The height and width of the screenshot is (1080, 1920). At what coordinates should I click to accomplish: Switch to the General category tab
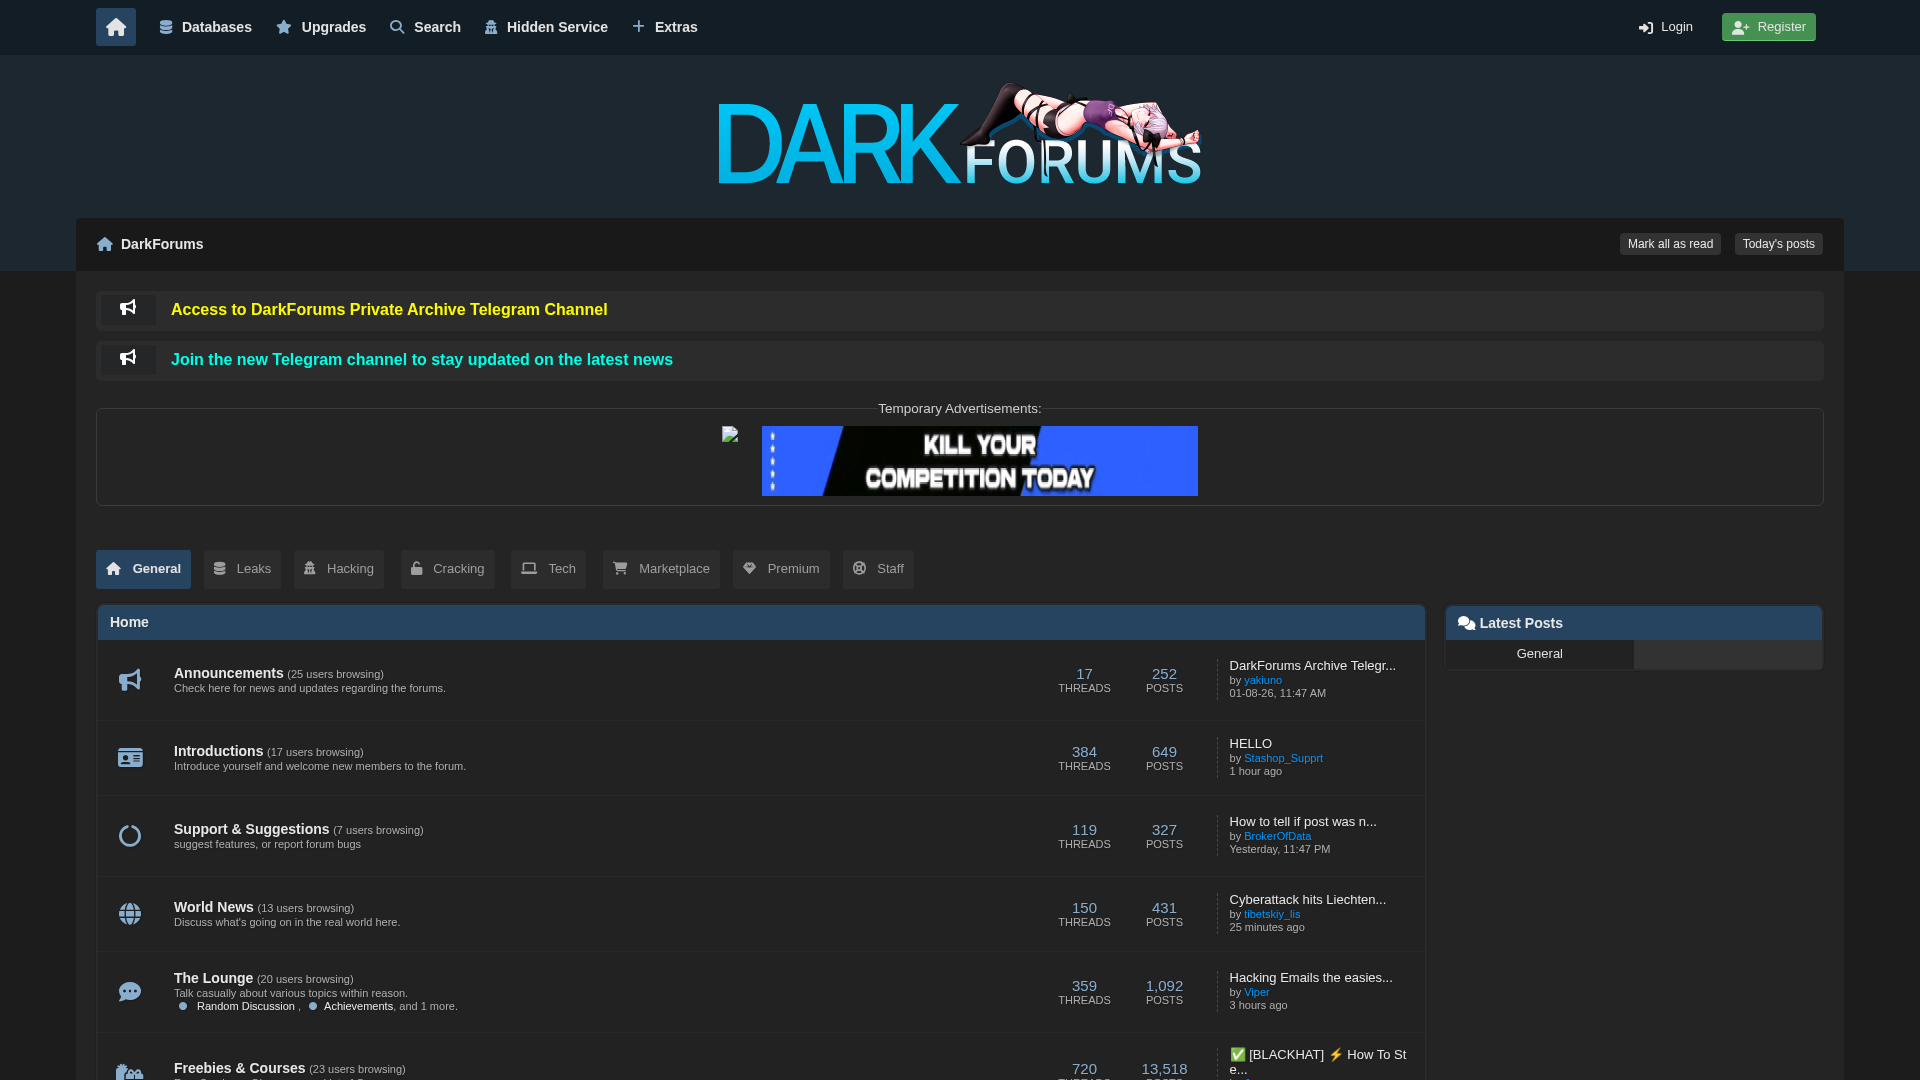143,569
